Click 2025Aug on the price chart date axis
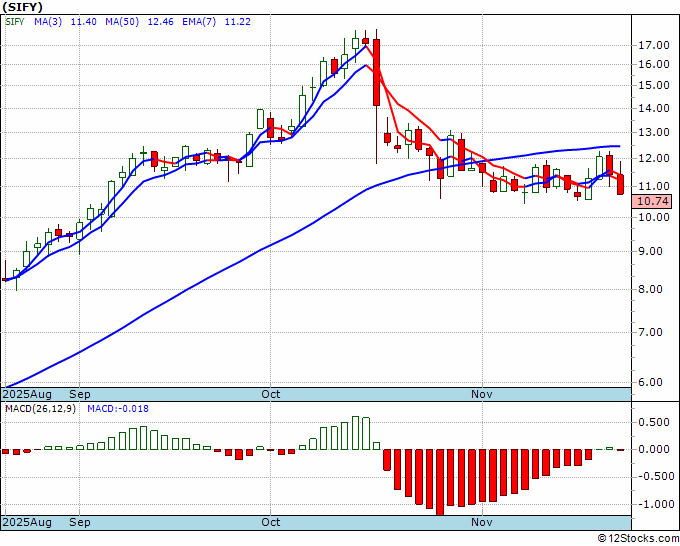 (x=27, y=394)
